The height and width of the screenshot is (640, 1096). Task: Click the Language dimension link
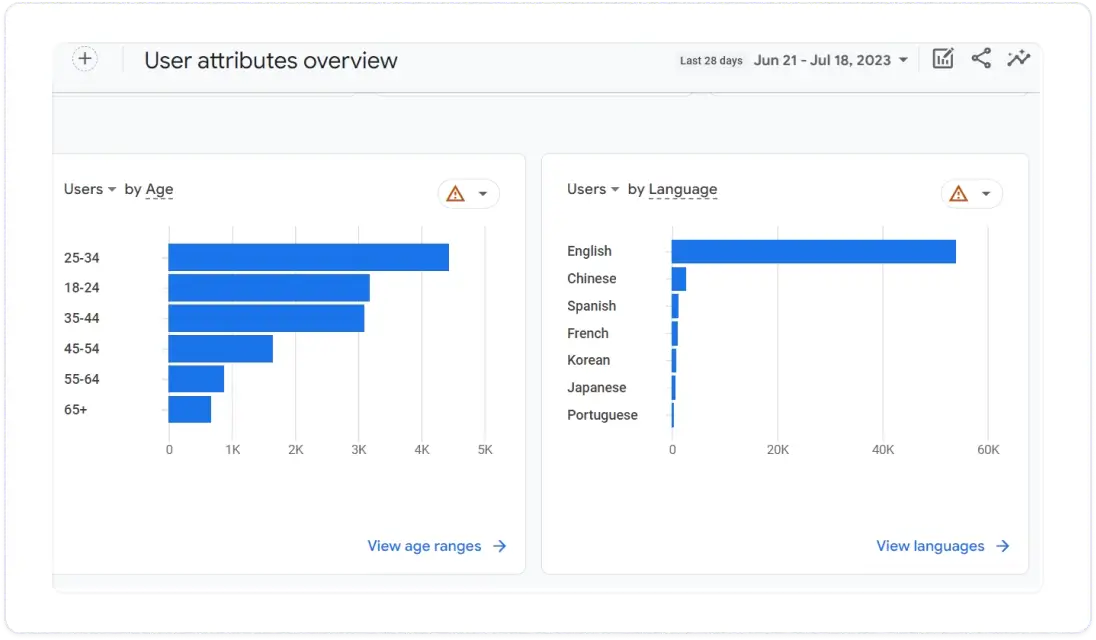[683, 189]
